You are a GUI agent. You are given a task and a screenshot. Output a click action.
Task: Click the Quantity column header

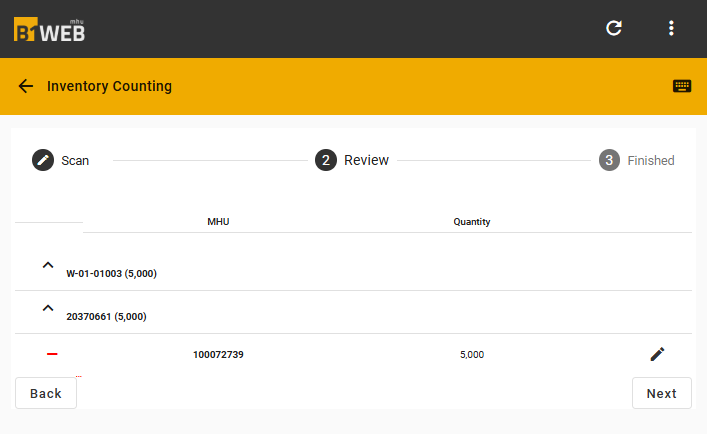(x=472, y=222)
